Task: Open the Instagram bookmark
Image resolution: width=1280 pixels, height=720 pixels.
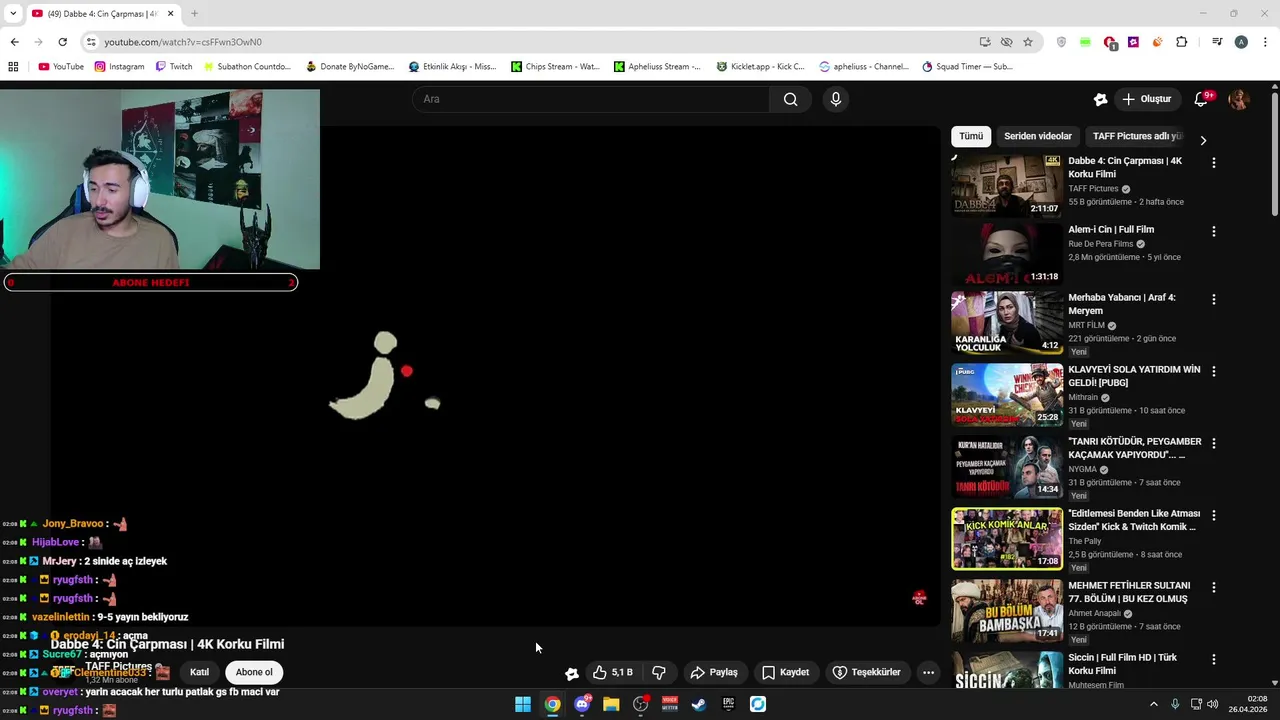Action: pyautogui.click(x=119, y=67)
